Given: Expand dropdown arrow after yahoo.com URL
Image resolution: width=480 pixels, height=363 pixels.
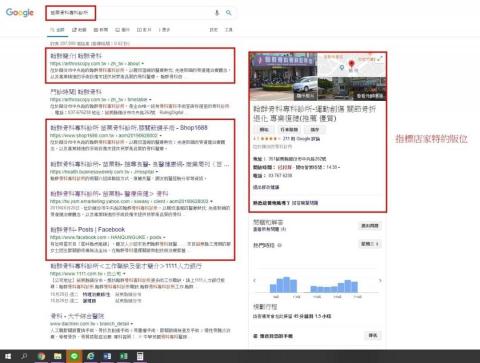Looking at the screenshot, I should click(x=211, y=201).
